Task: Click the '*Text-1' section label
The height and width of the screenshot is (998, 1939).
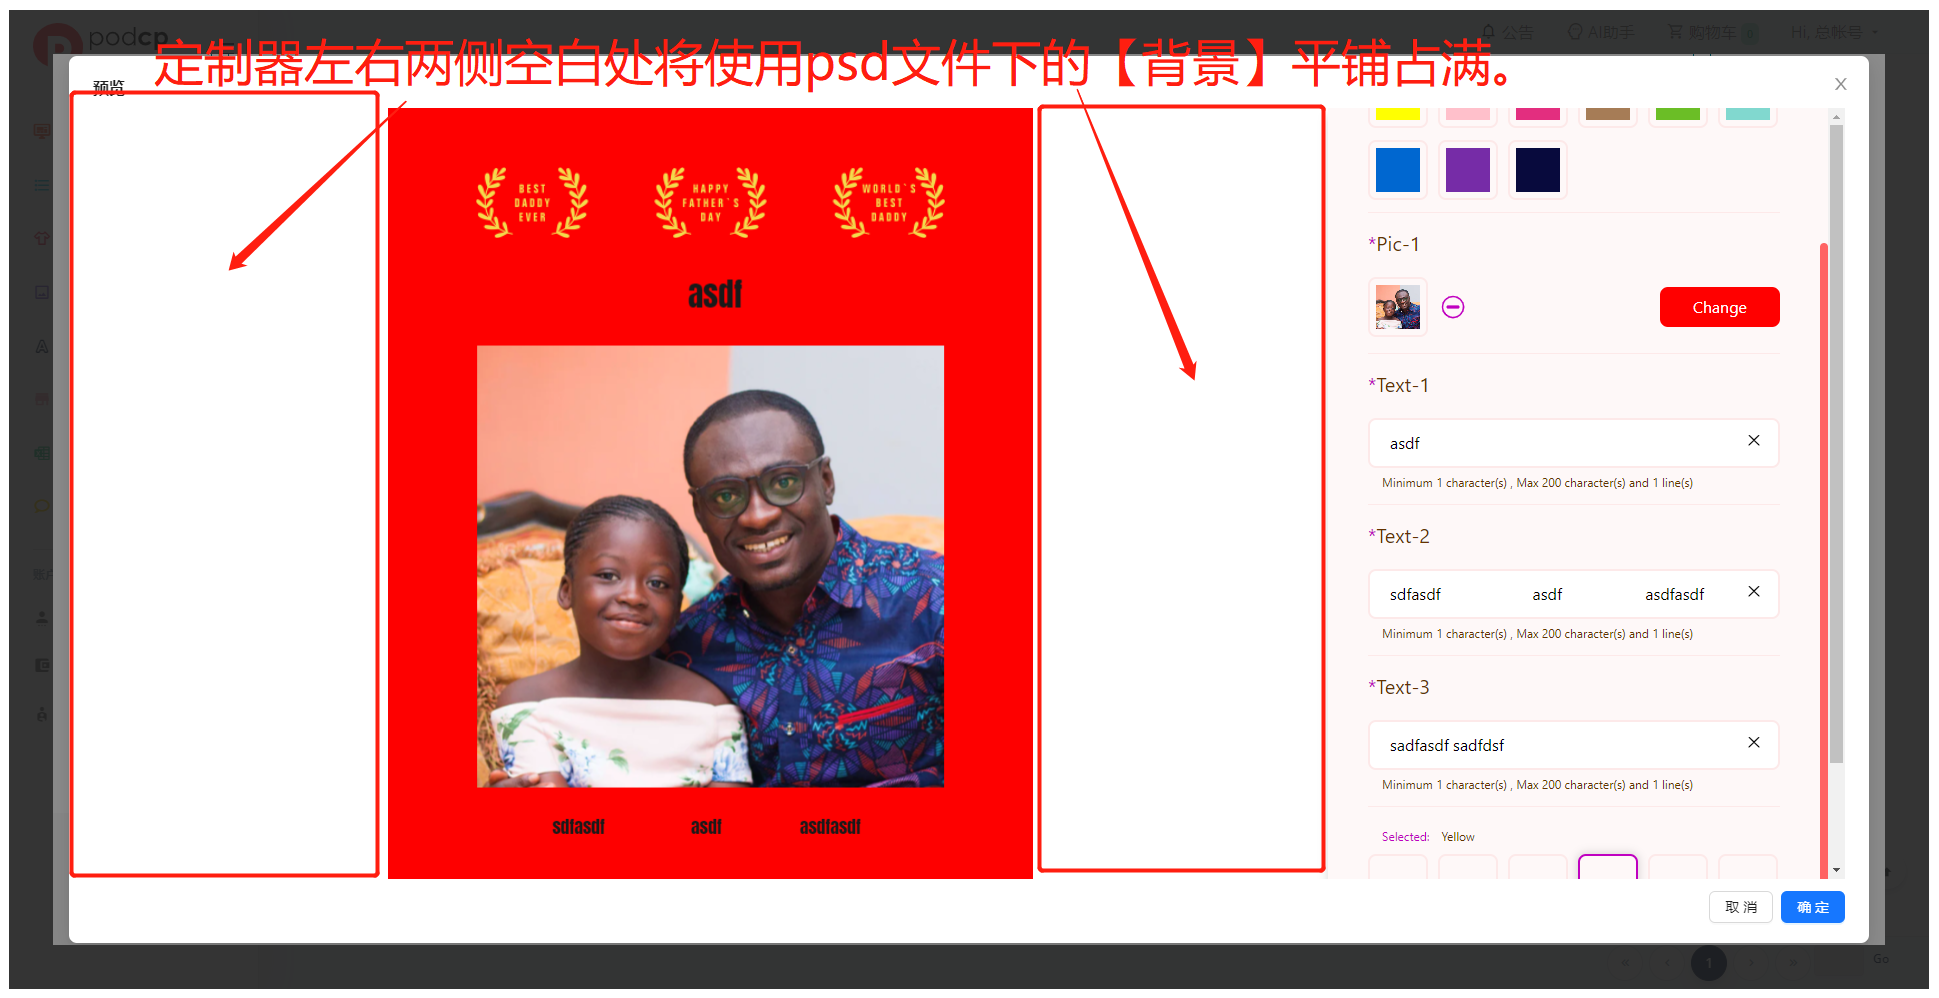Action: 1399,385
